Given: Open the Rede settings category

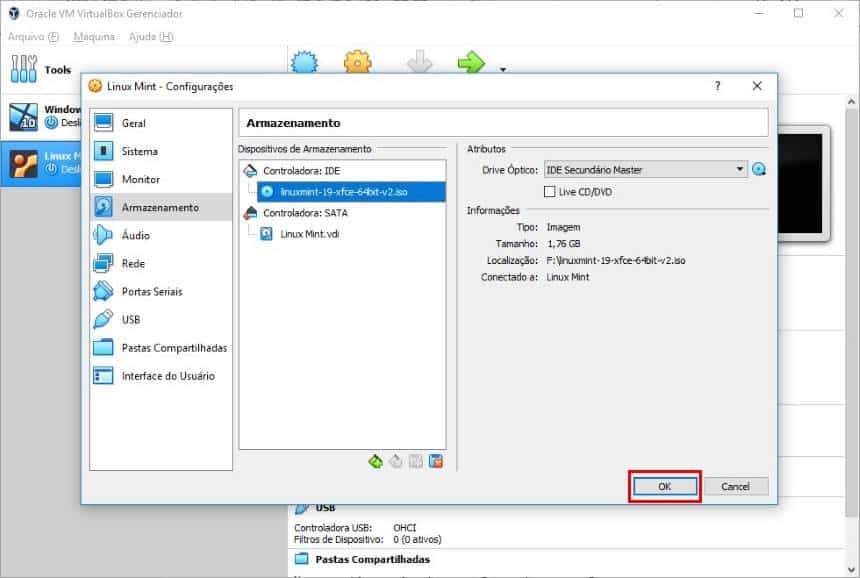Looking at the screenshot, I should click(x=161, y=264).
